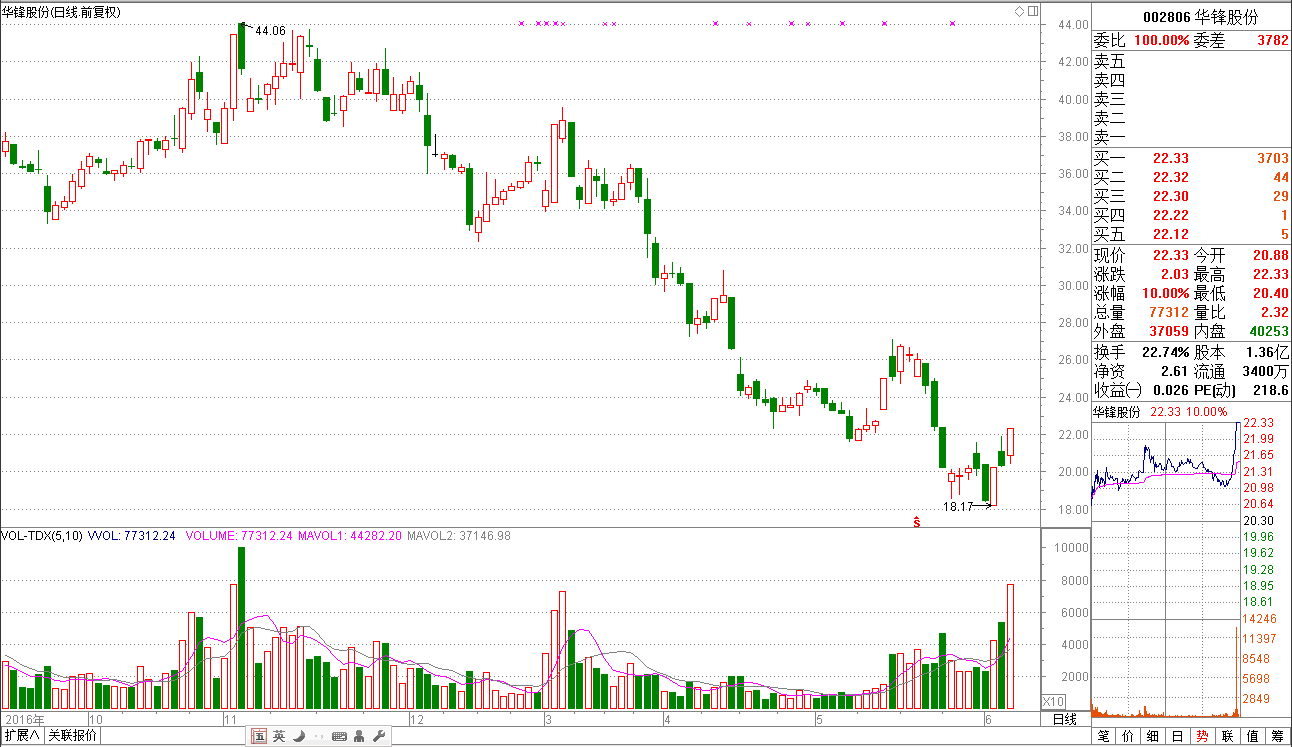Click the 总量 77312 value
The width and height of the screenshot is (1292, 747).
(1170, 313)
